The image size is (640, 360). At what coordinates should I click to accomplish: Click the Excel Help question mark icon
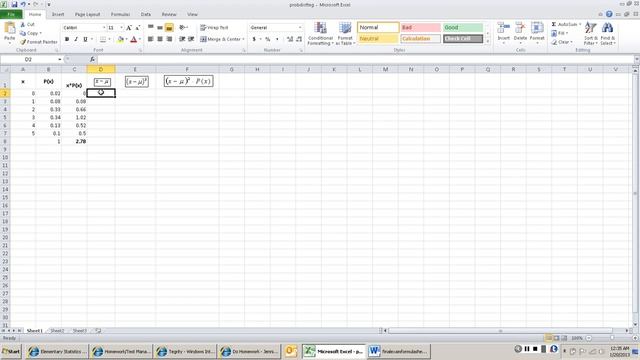click(609, 14)
